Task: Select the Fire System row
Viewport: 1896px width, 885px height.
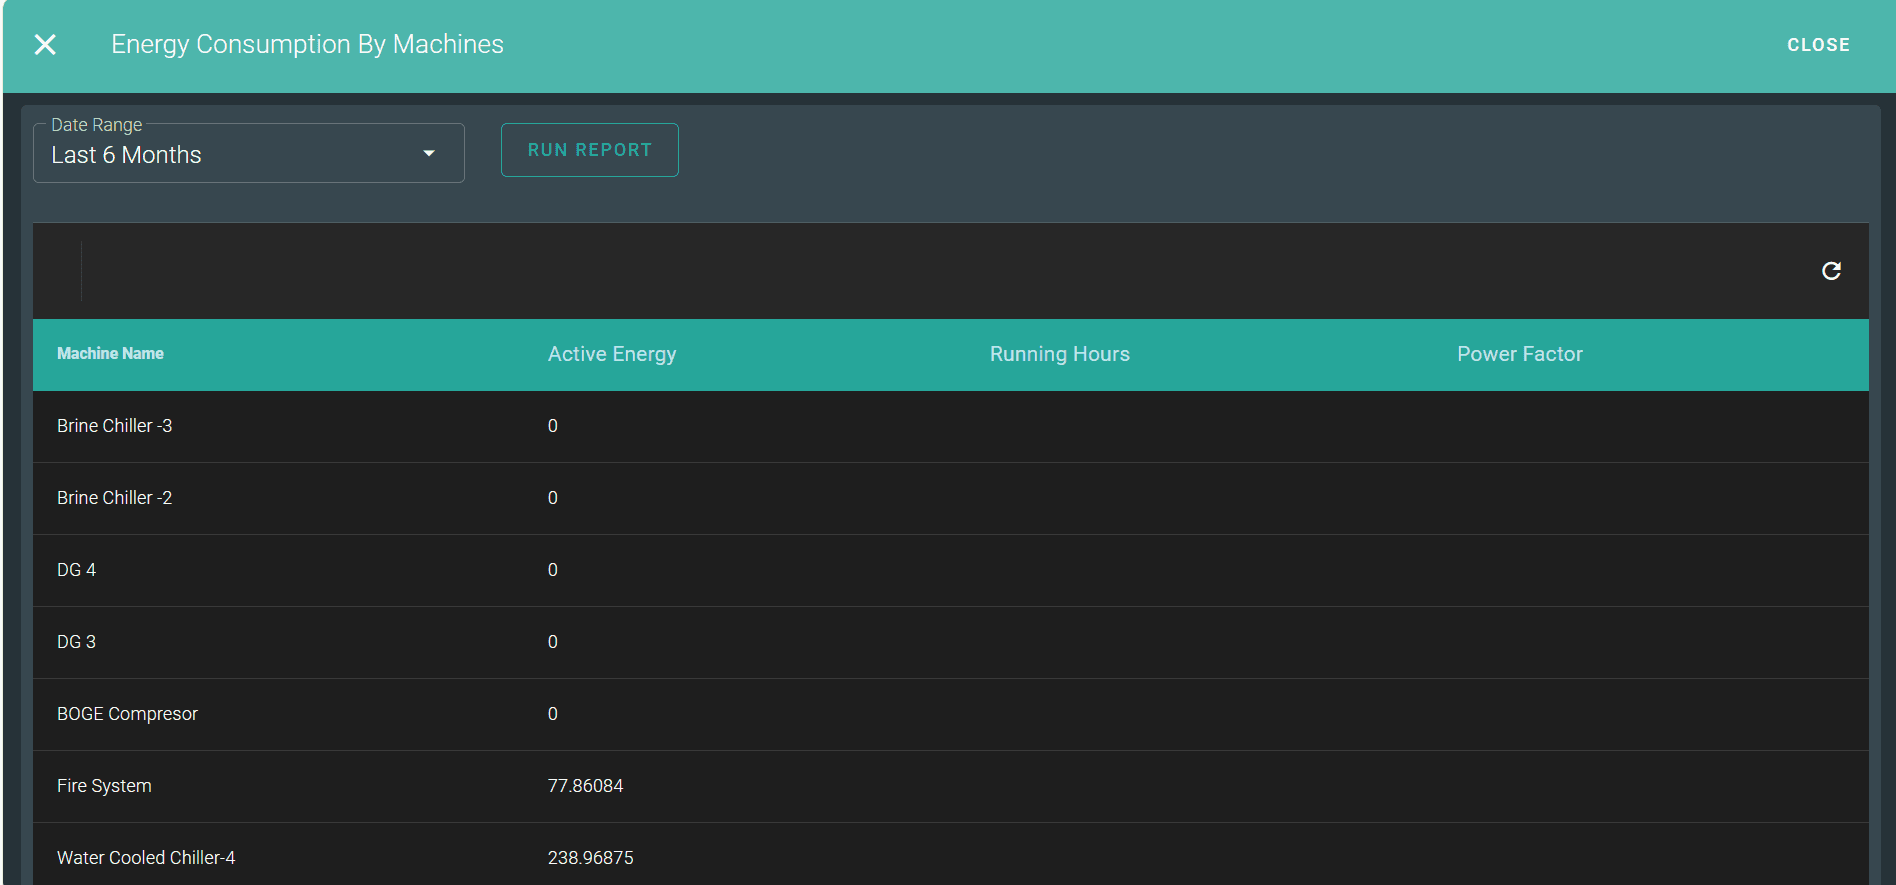Action: 104,786
